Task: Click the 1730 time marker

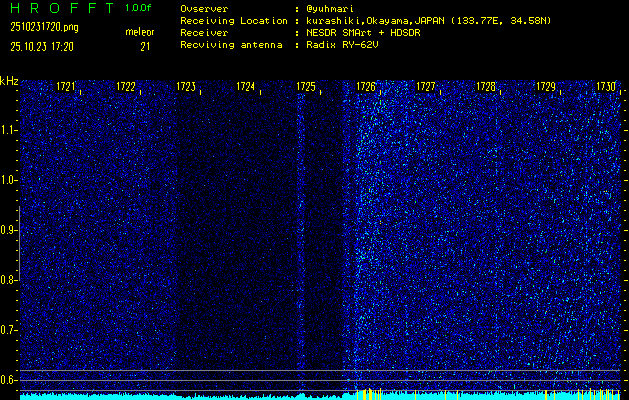Action: pyautogui.click(x=606, y=87)
